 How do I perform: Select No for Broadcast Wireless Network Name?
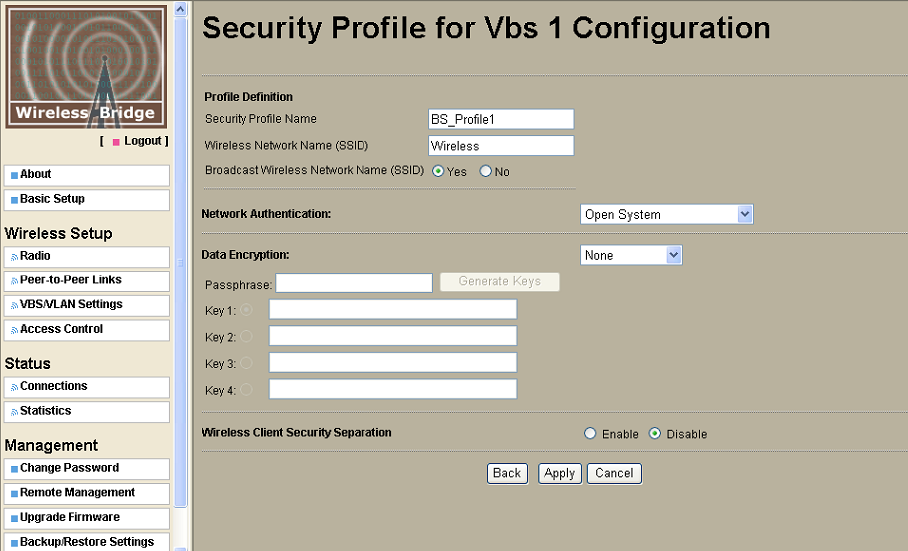(485, 171)
